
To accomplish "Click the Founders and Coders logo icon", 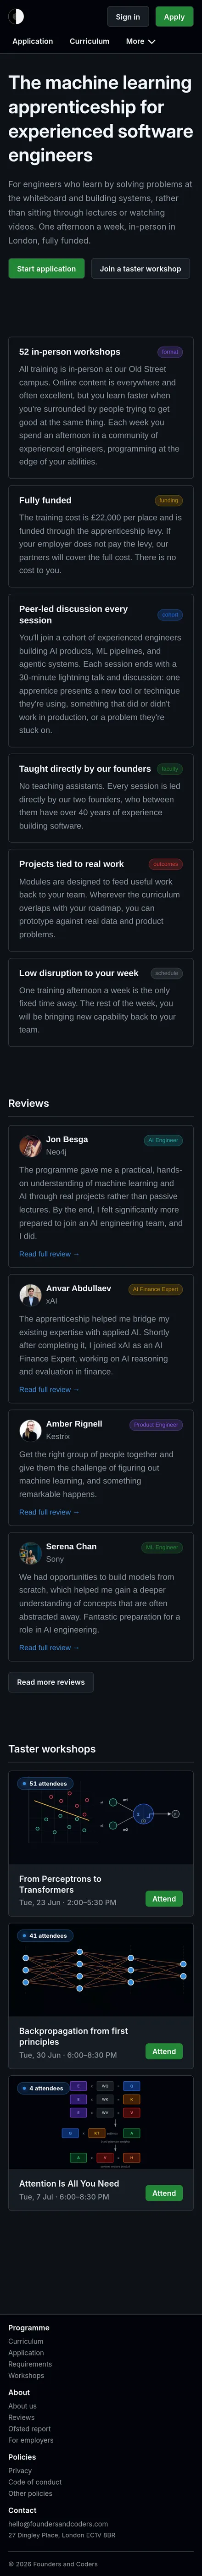I will click(x=16, y=17).
